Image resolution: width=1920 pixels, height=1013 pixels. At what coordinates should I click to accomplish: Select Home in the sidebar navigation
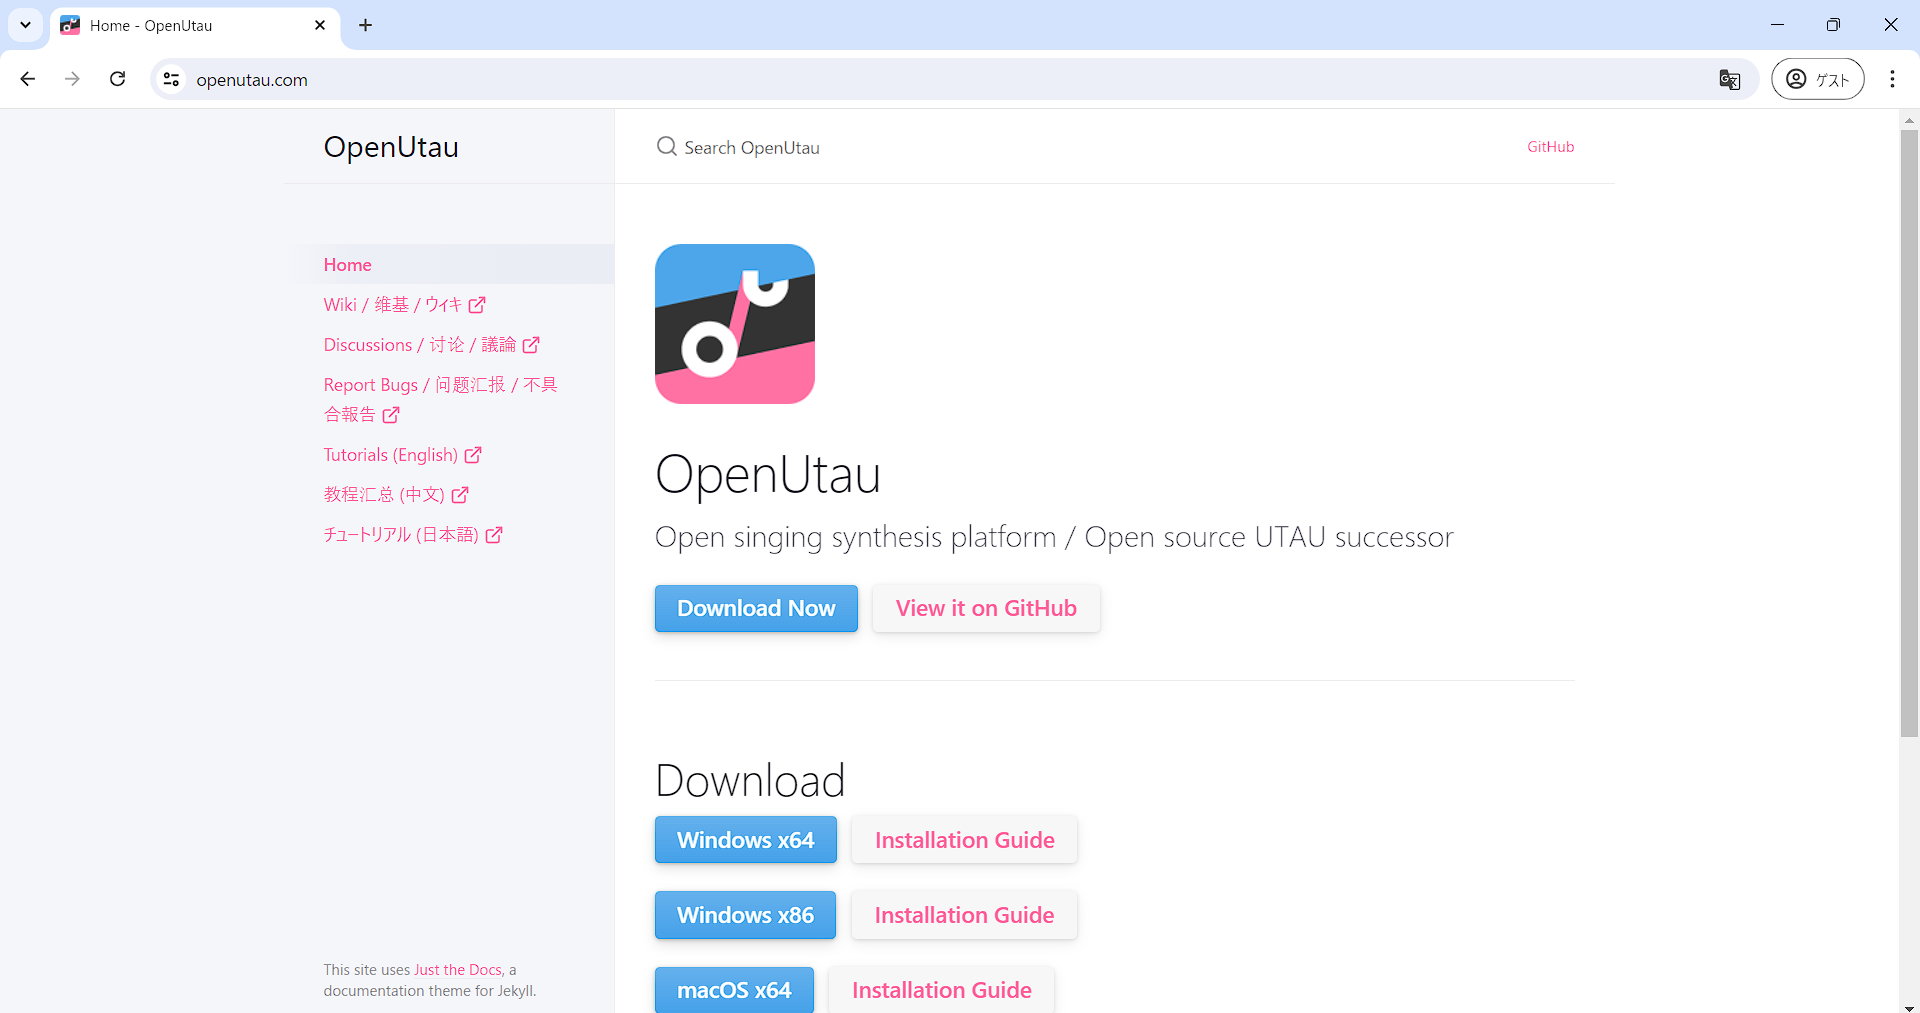coord(449,265)
